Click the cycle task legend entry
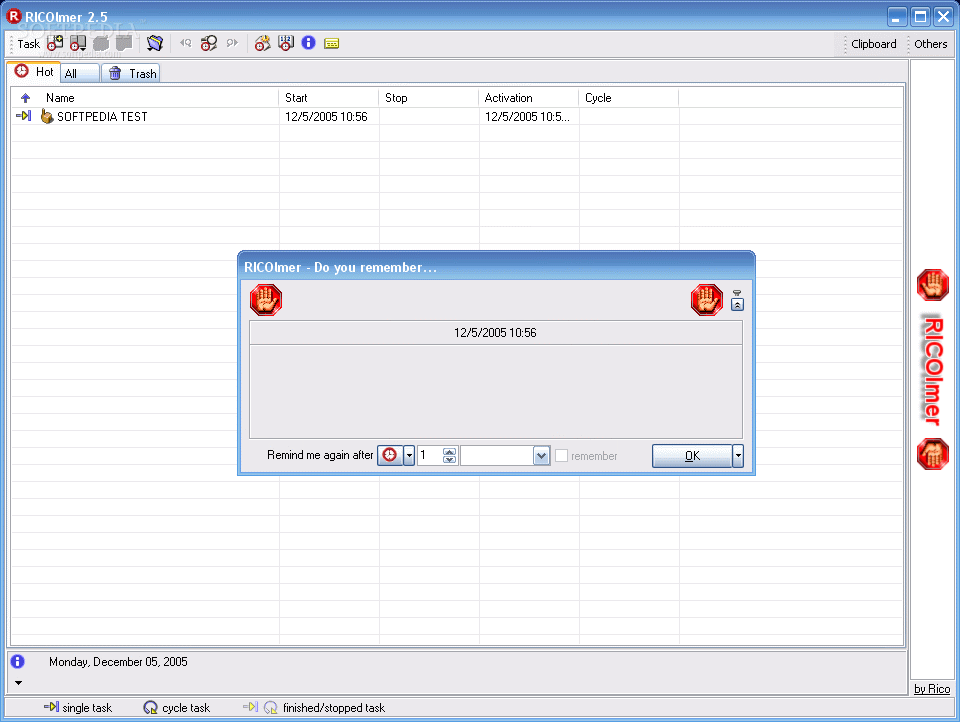 (176, 707)
